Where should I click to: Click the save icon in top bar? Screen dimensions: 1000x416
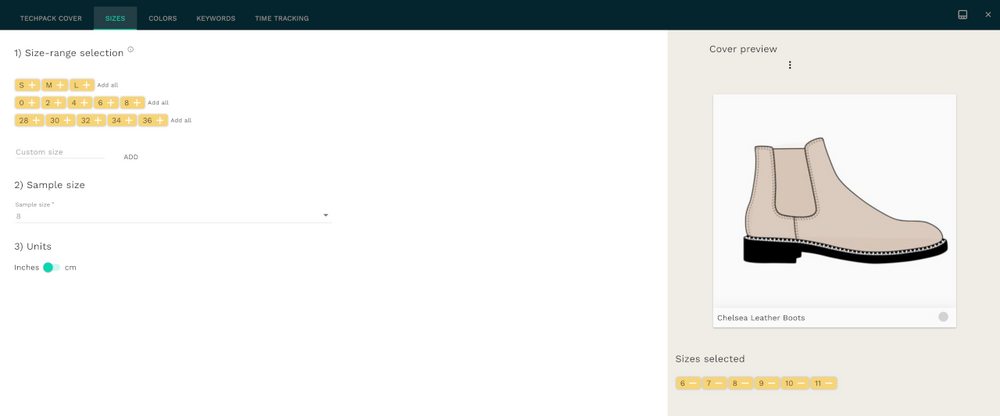(x=962, y=15)
